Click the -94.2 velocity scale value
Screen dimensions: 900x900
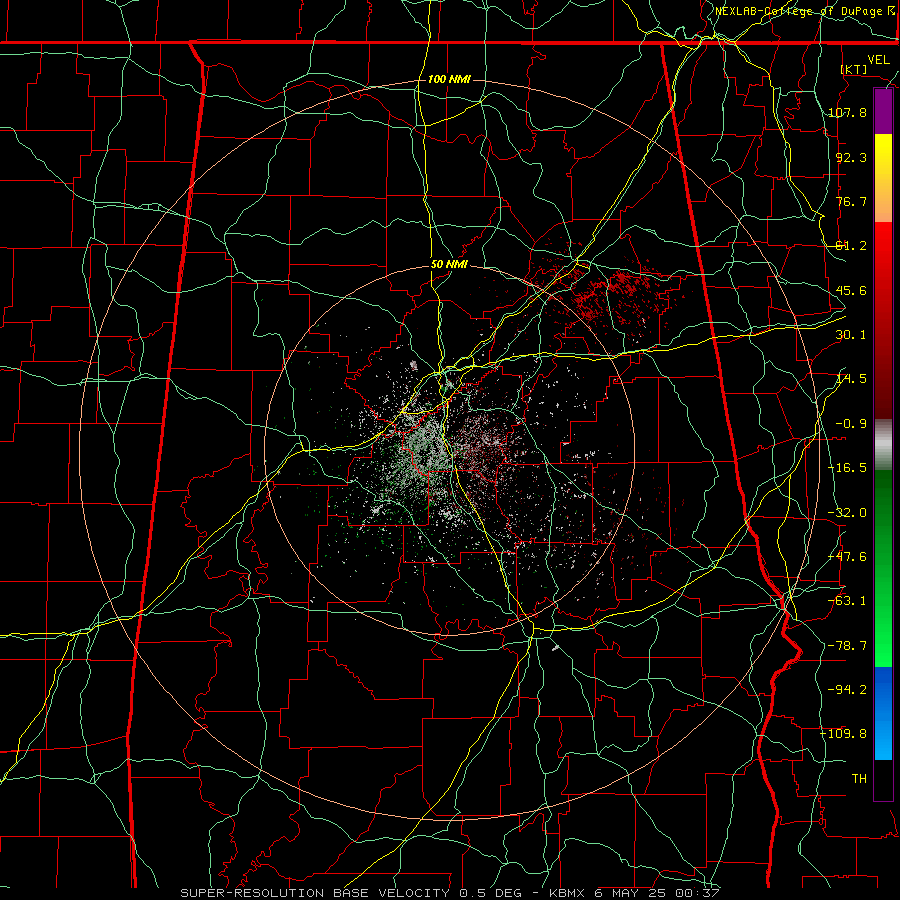click(x=848, y=689)
